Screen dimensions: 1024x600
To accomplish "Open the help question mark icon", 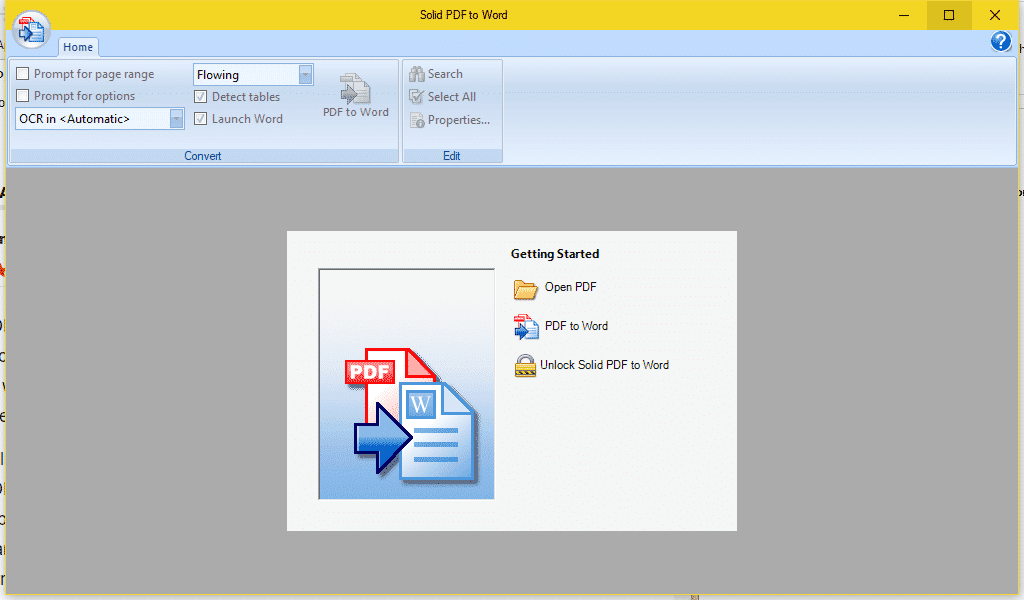I will tap(1000, 42).
